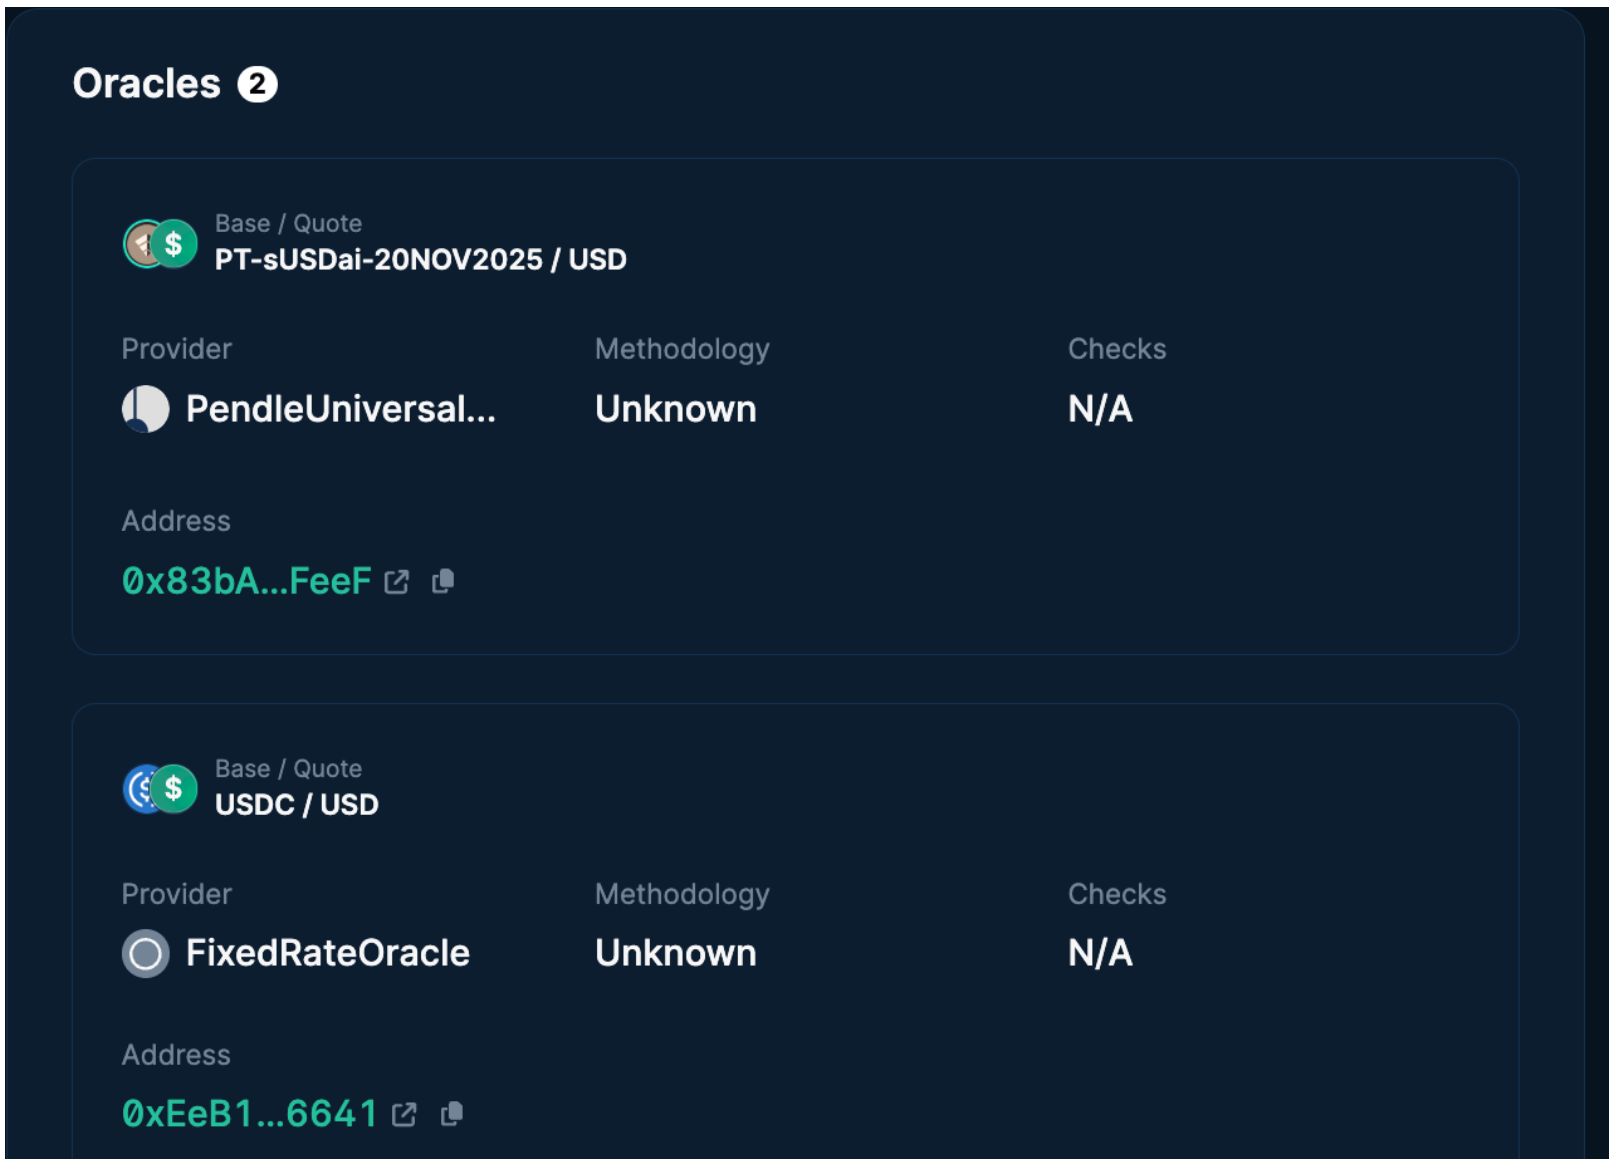Select the FixedRateOracle provider name
Viewport: 1616px width, 1168px height.
327,954
